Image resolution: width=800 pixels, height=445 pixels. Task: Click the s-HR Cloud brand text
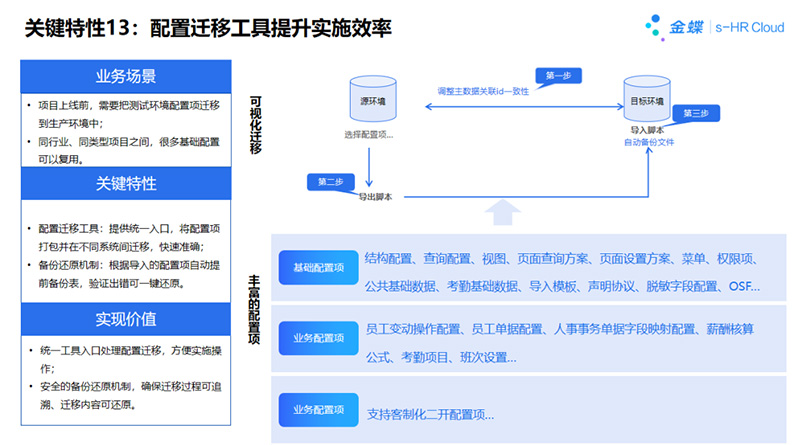click(x=749, y=27)
